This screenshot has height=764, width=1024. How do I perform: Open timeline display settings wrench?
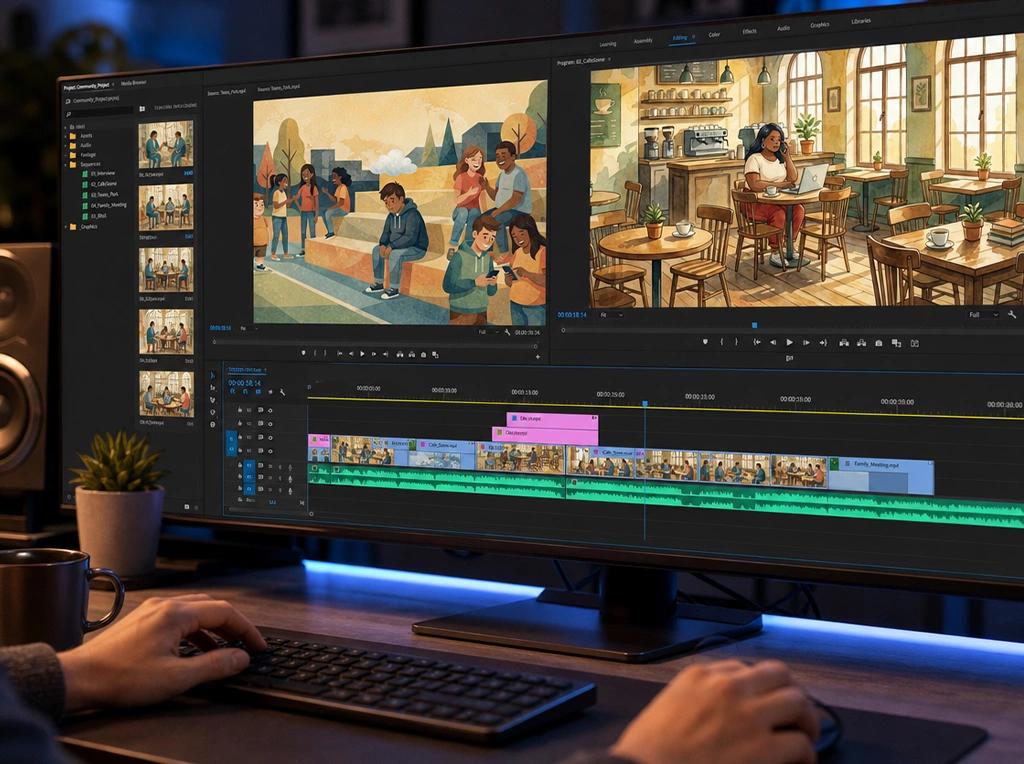[282, 392]
